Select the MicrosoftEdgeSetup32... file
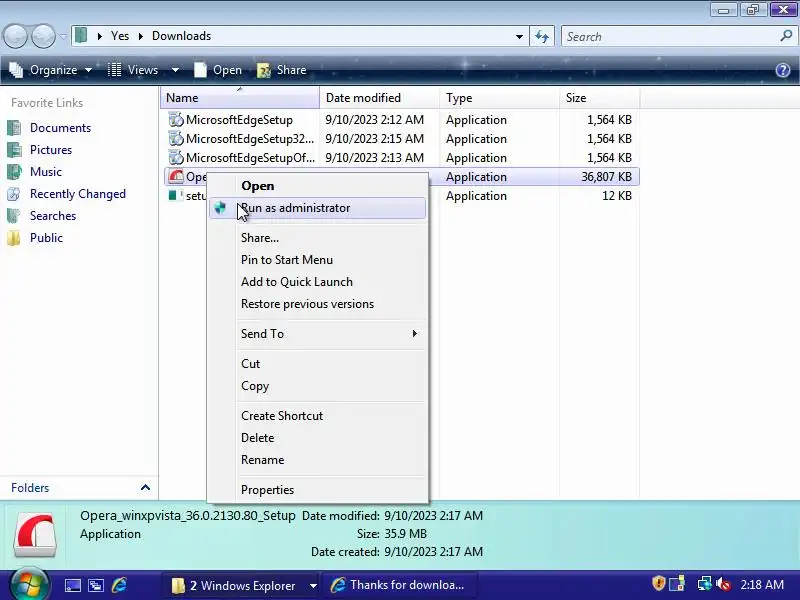This screenshot has width=800, height=600. [250, 139]
